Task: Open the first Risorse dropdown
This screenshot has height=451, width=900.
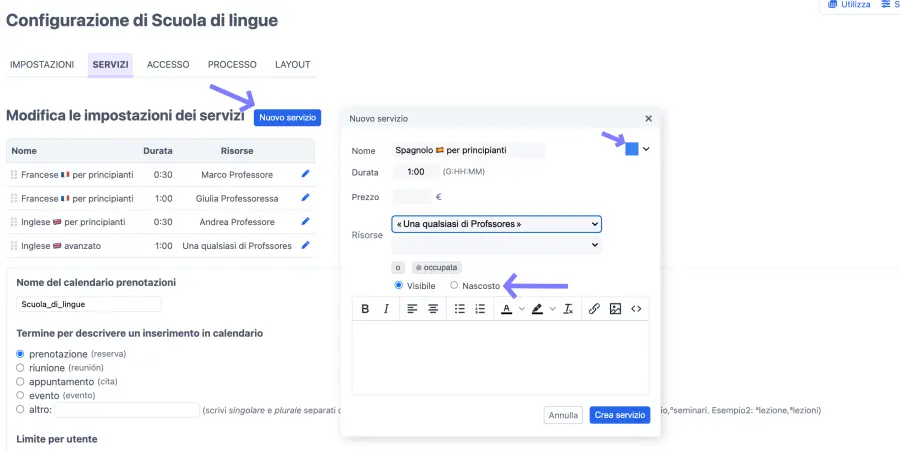Action: click(x=496, y=224)
